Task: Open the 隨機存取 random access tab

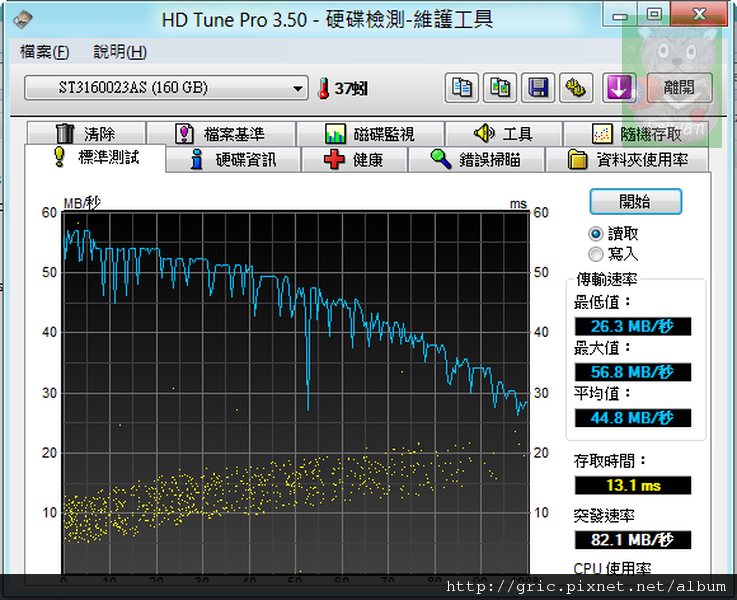Action: coord(637,134)
